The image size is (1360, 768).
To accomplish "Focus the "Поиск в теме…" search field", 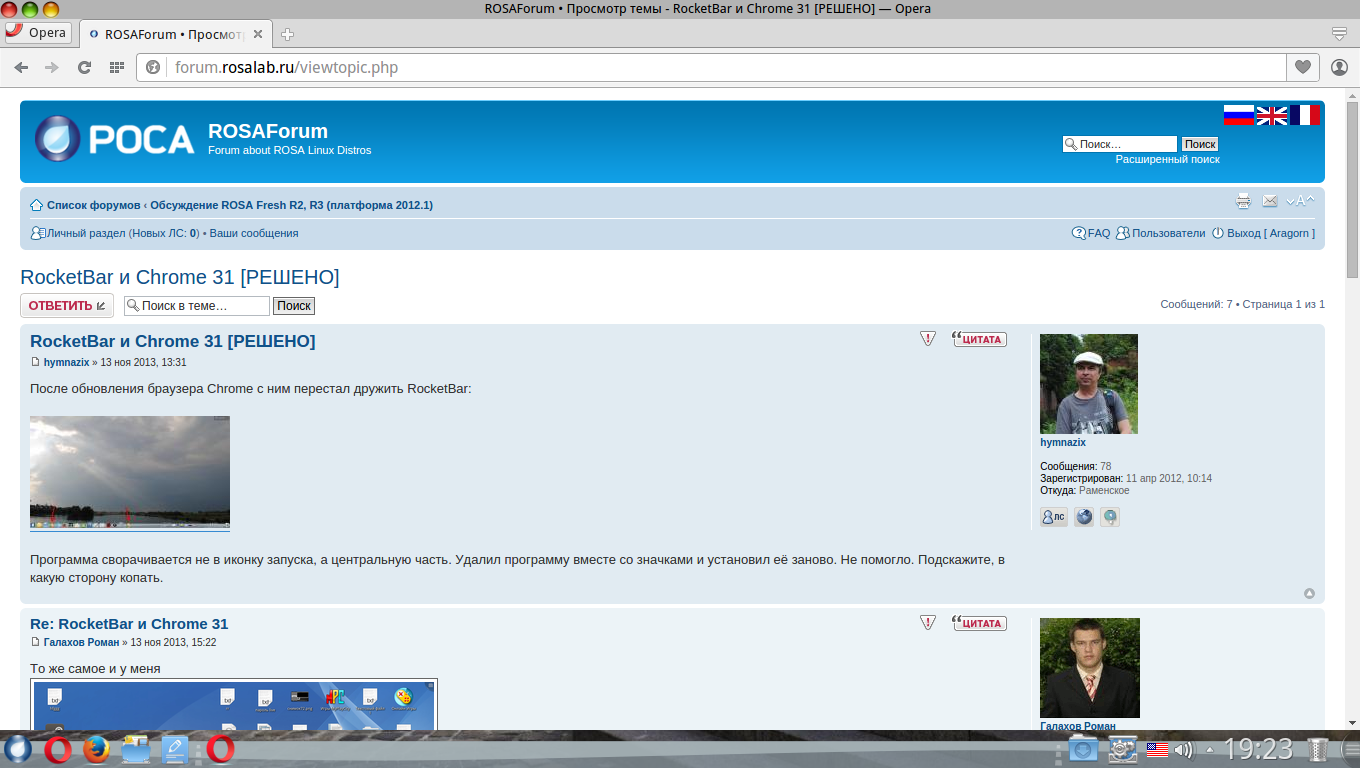I will pos(197,306).
